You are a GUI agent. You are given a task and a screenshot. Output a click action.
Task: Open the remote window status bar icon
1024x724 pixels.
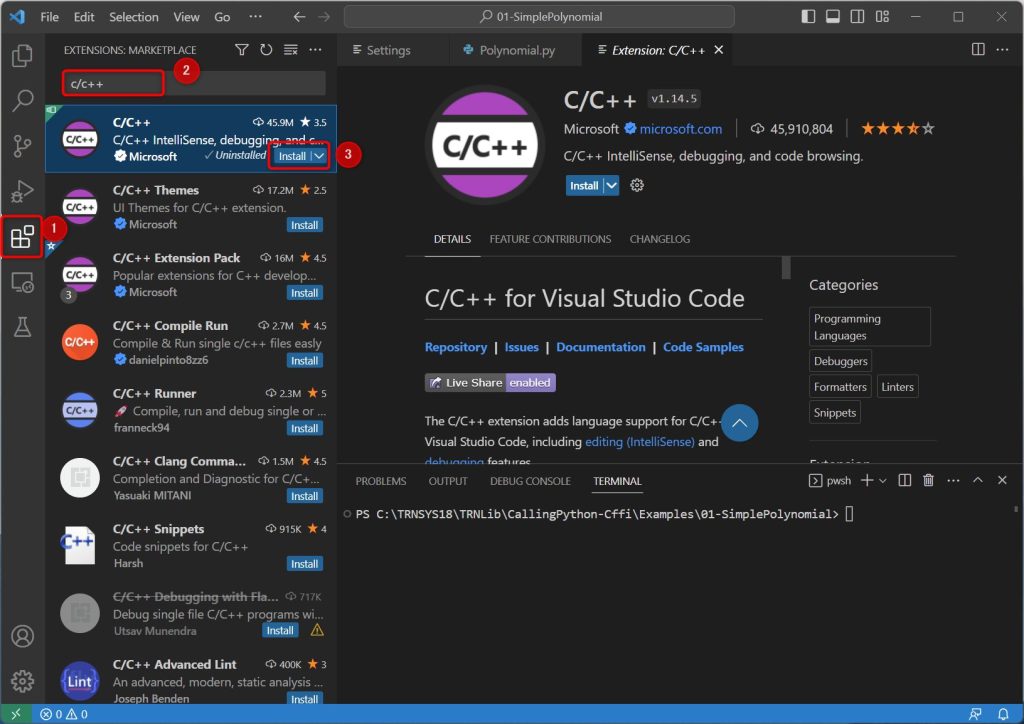[16, 714]
